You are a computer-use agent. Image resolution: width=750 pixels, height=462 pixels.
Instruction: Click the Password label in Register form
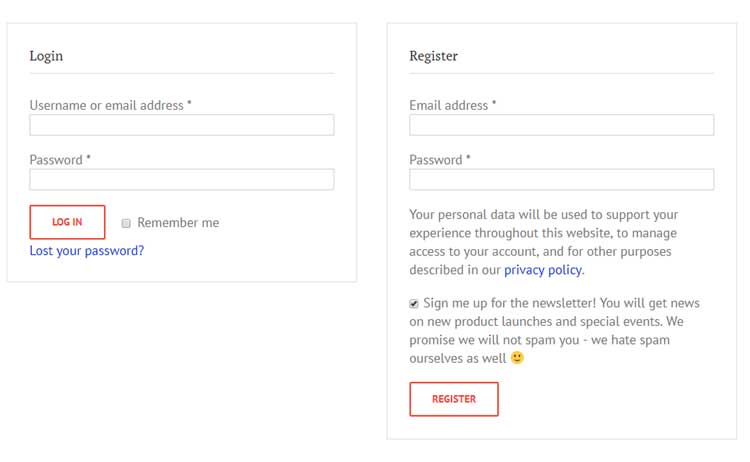point(436,160)
